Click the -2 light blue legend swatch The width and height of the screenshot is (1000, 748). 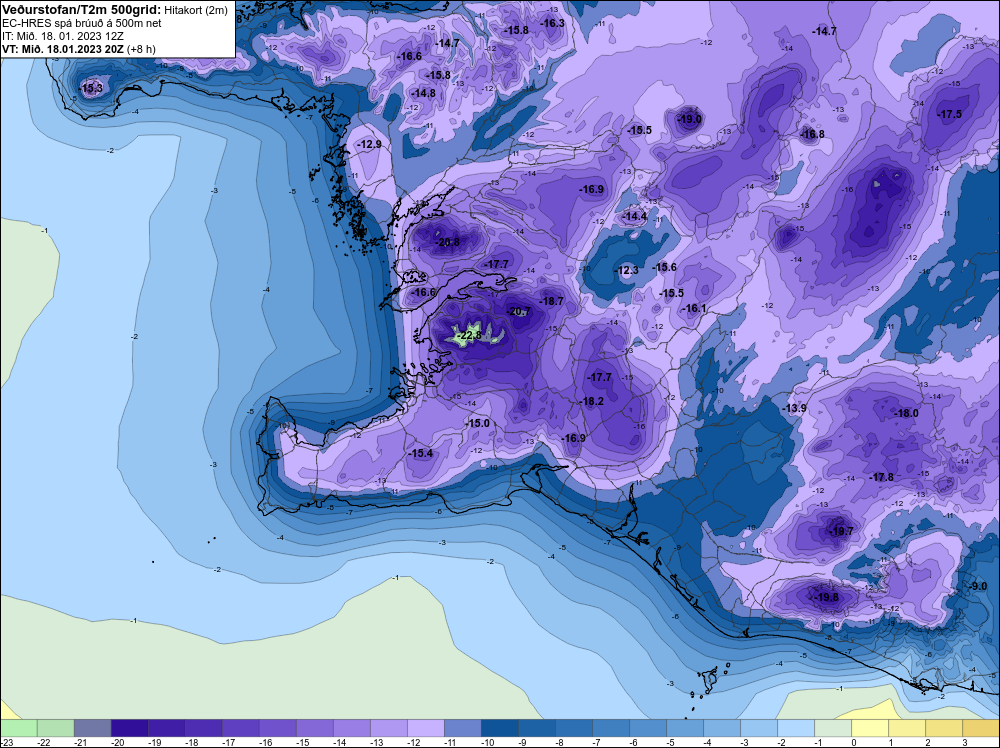pos(796,728)
